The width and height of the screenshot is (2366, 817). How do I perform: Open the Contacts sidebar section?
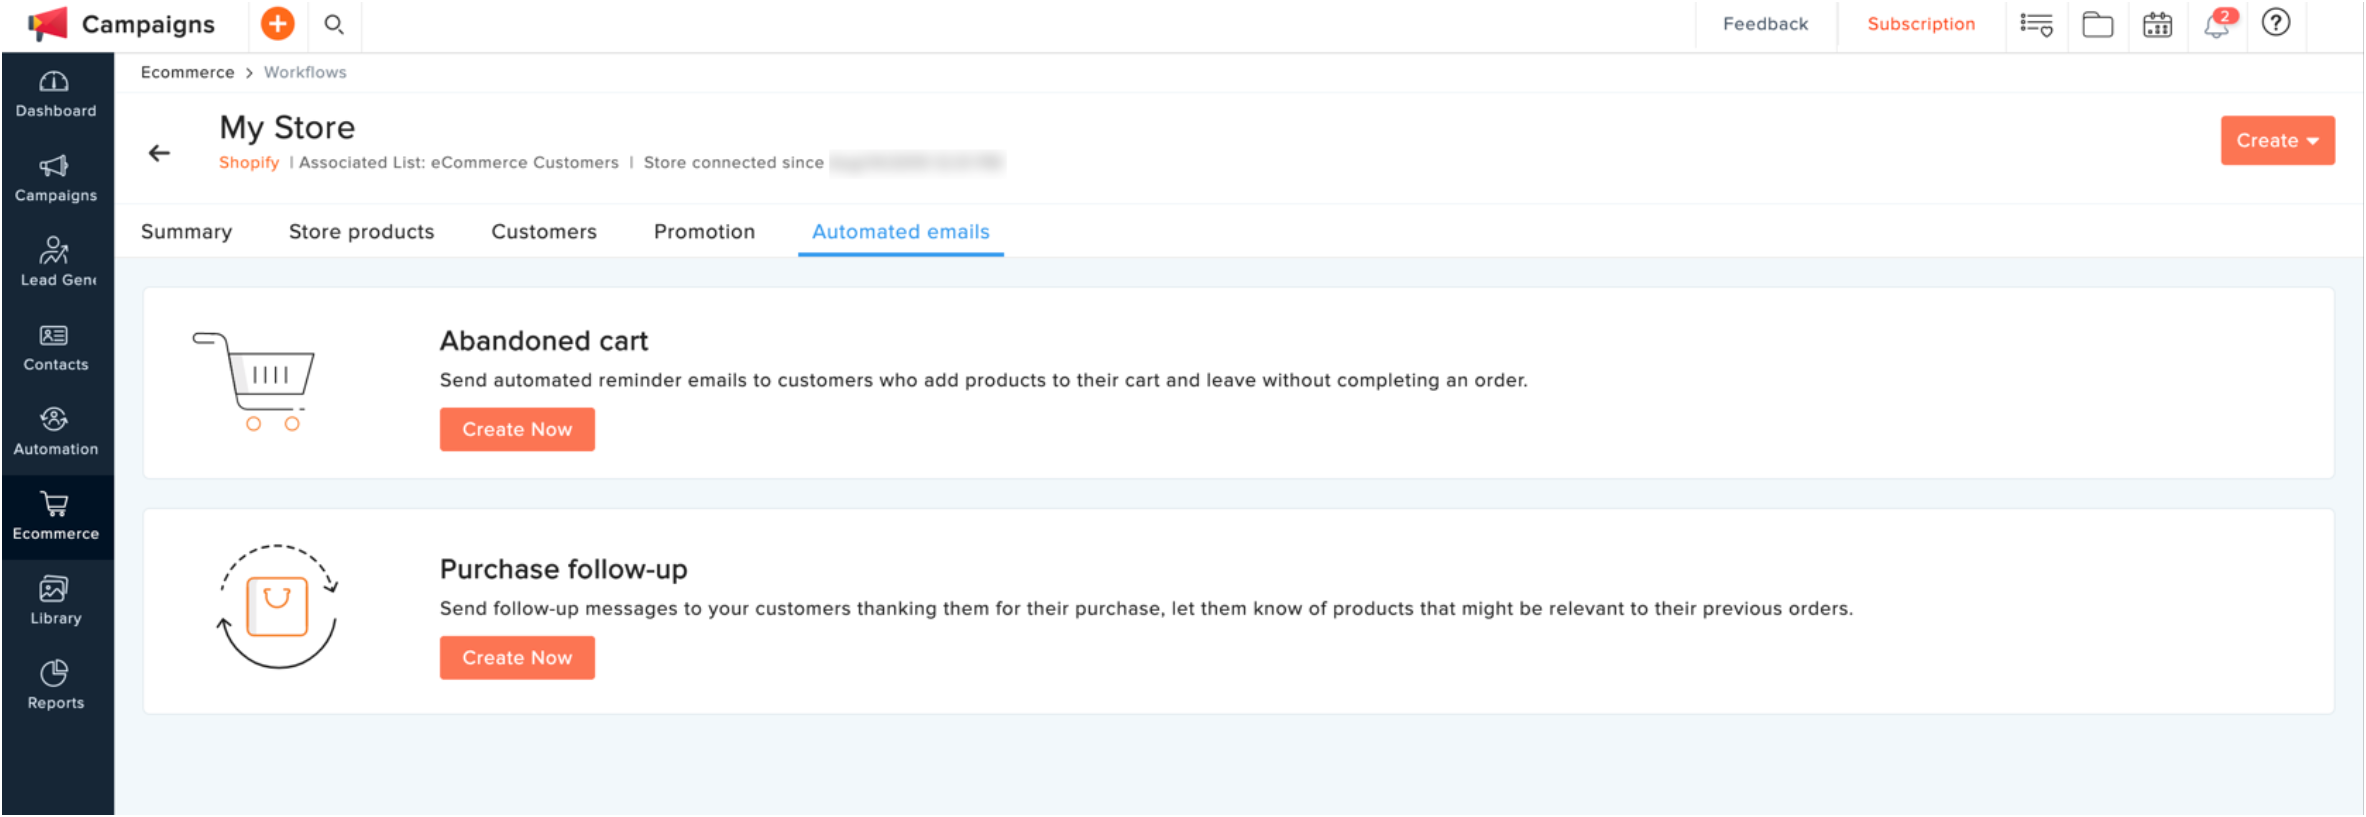click(x=56, y=348)
